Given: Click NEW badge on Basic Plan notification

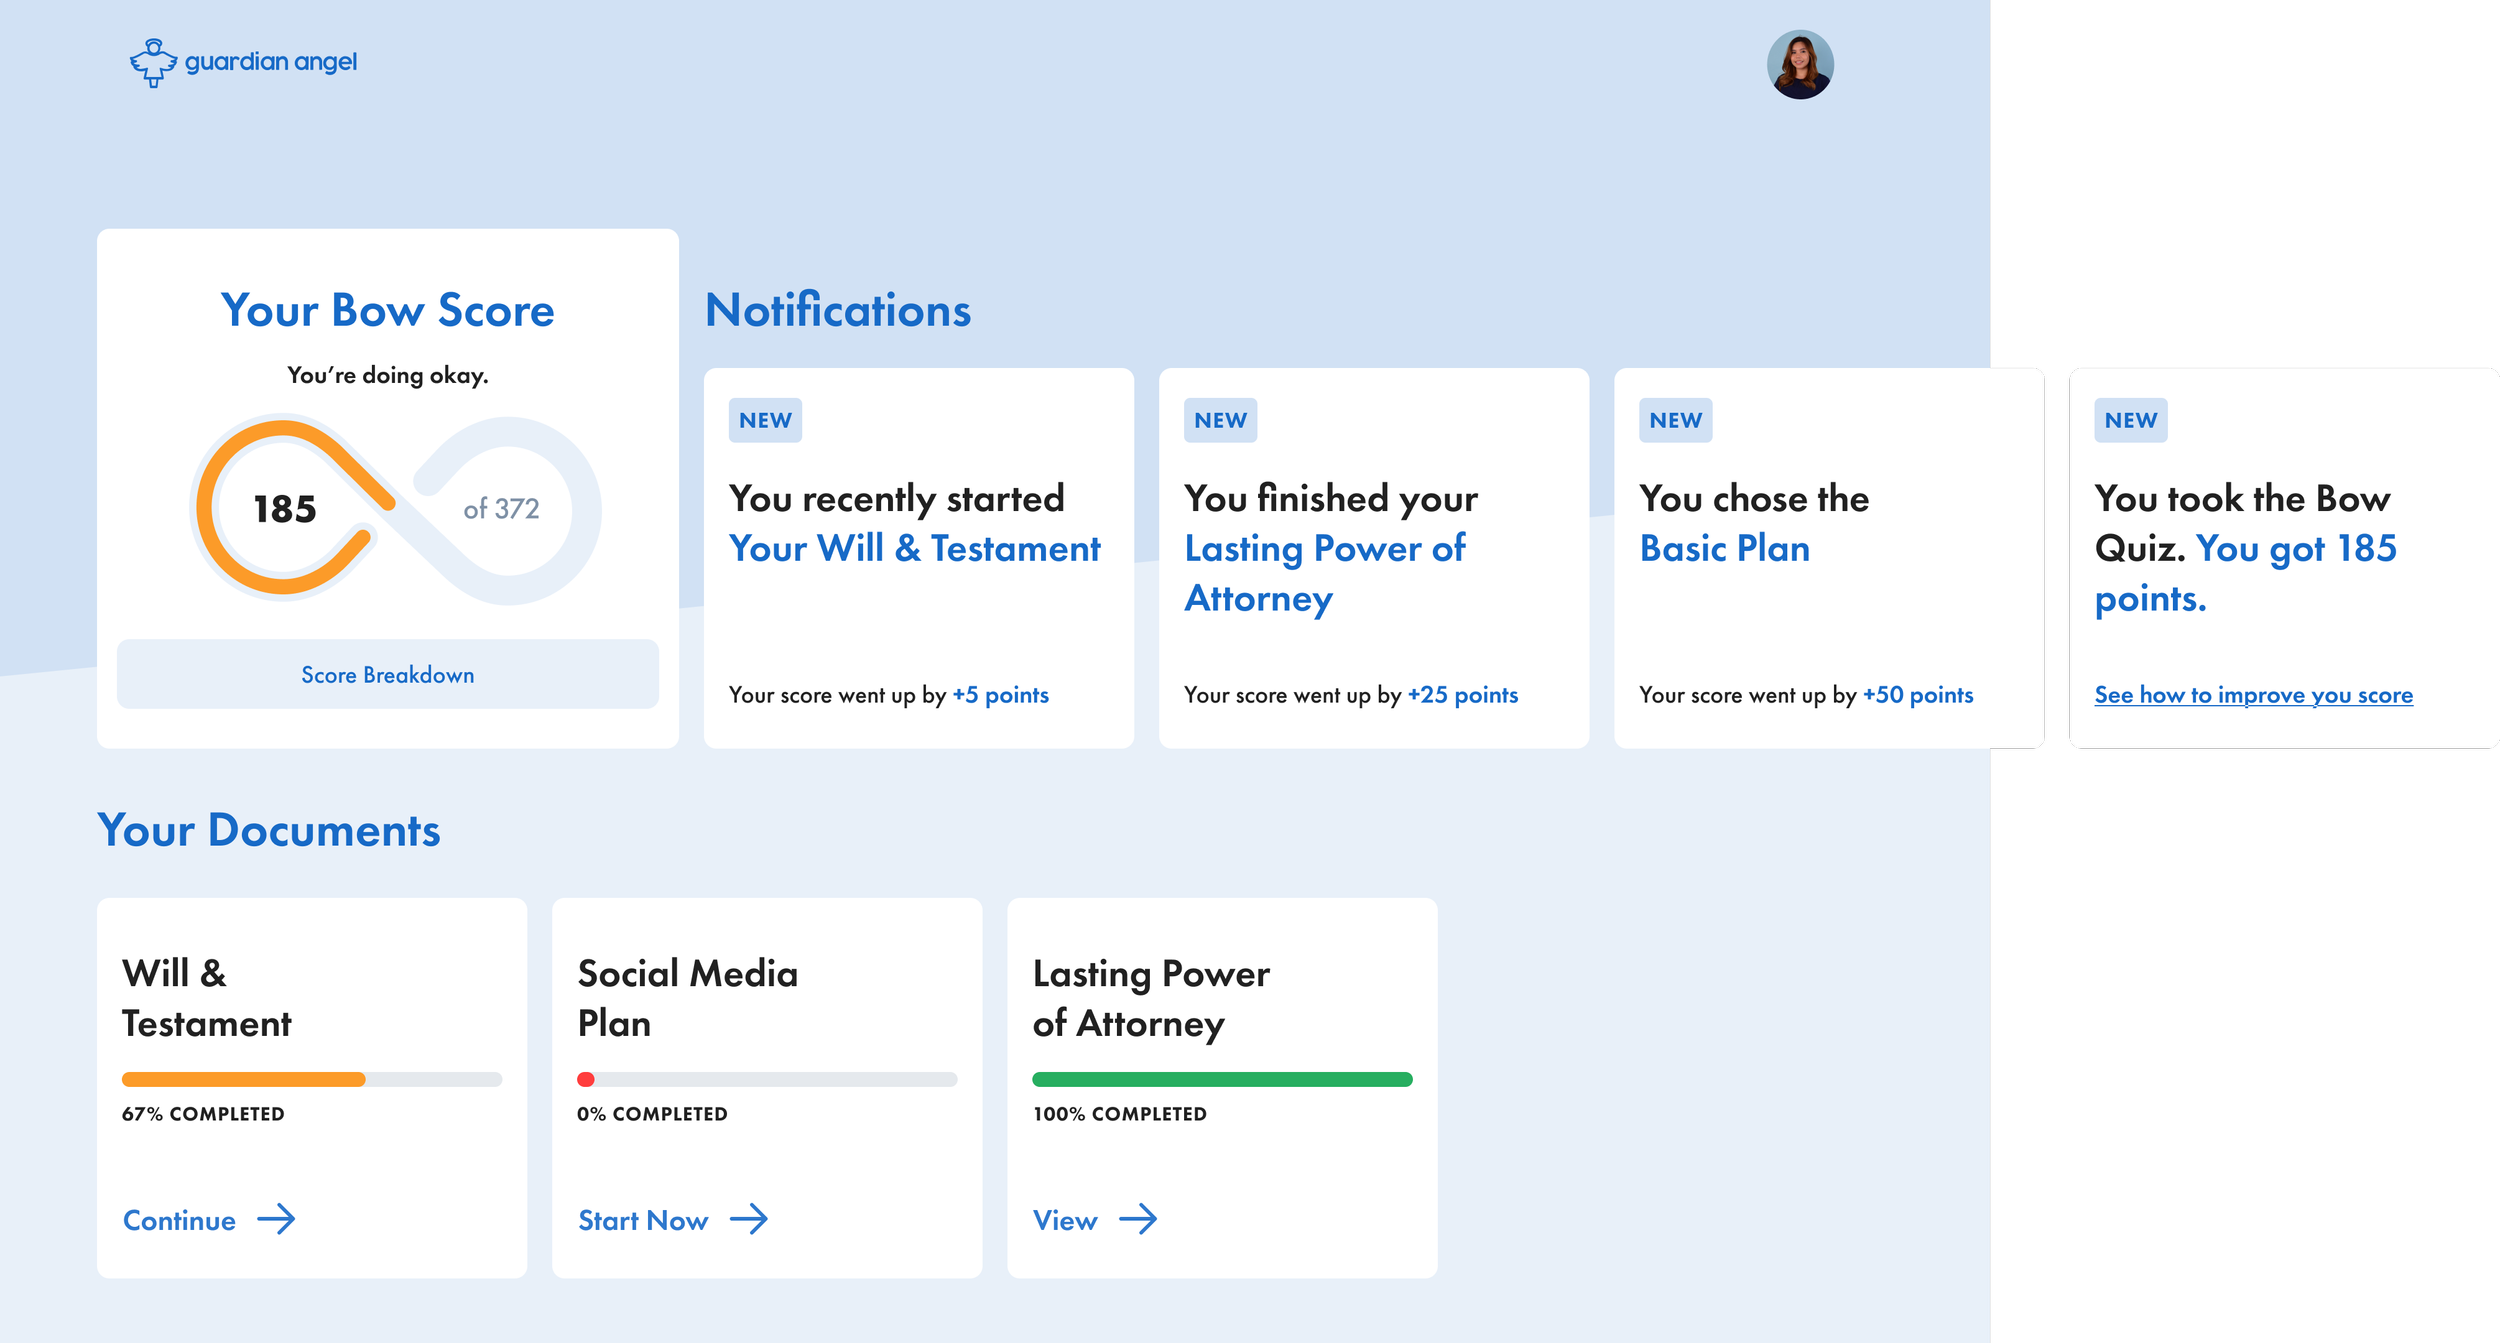Looking at the screenshot, I should 1675,421.
